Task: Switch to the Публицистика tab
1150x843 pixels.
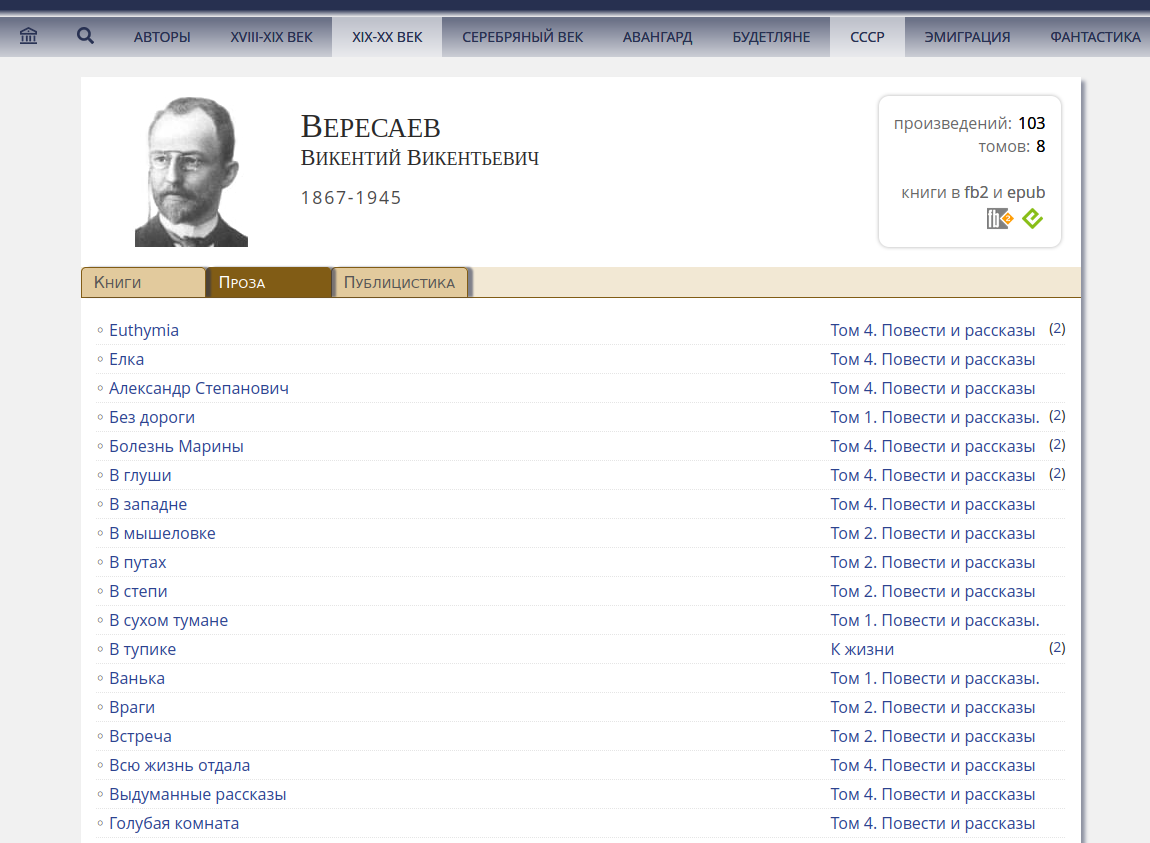Action: pos(399,283)
